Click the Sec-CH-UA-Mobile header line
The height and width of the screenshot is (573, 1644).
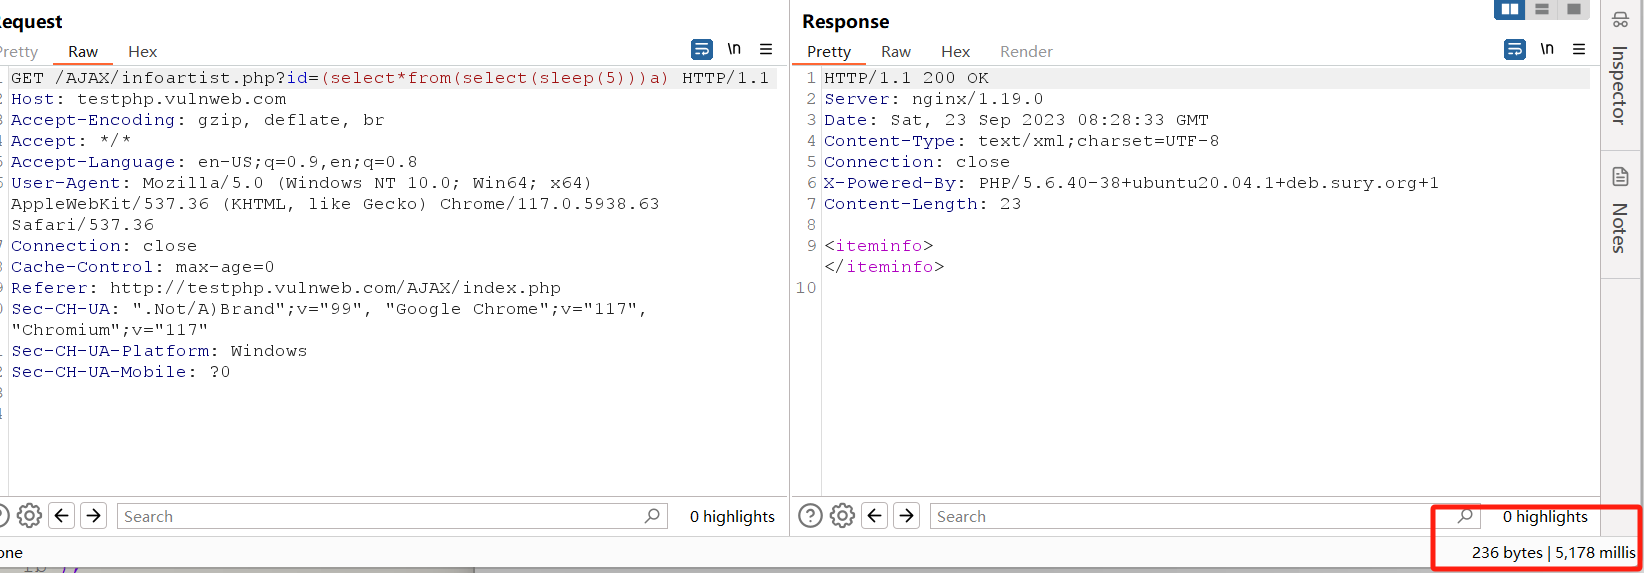[x=121, y=372]
